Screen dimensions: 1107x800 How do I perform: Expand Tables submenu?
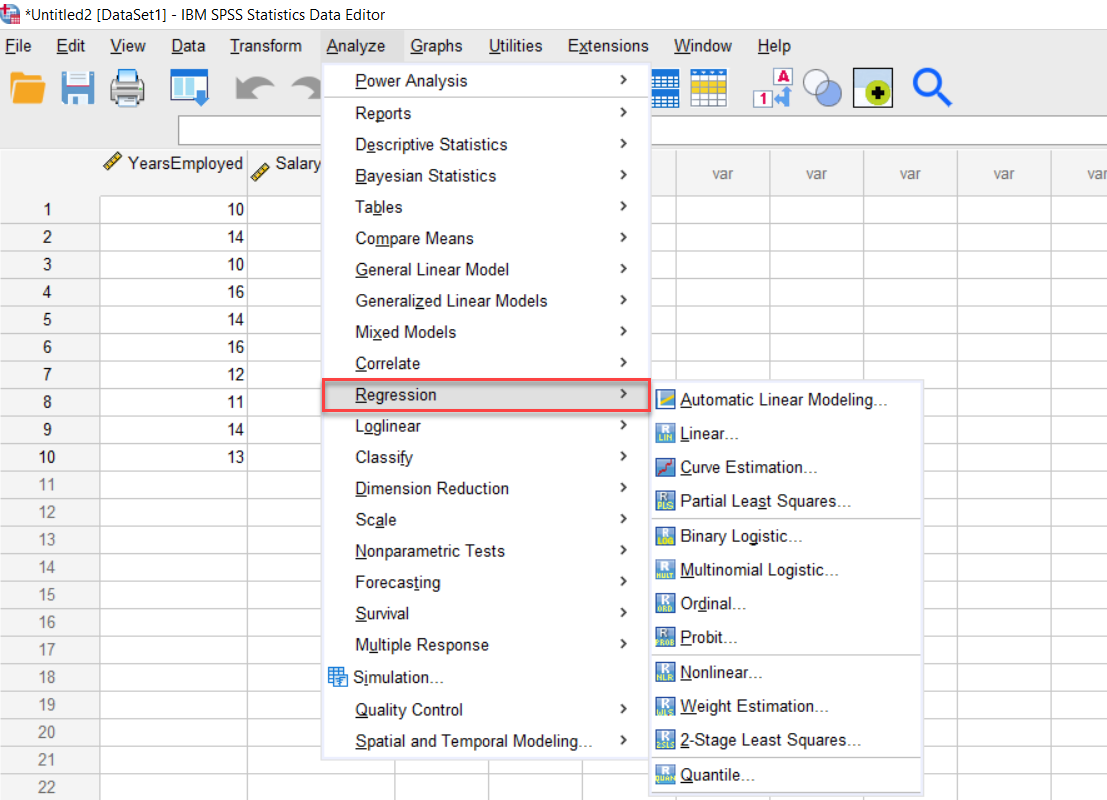pos(485,207)
